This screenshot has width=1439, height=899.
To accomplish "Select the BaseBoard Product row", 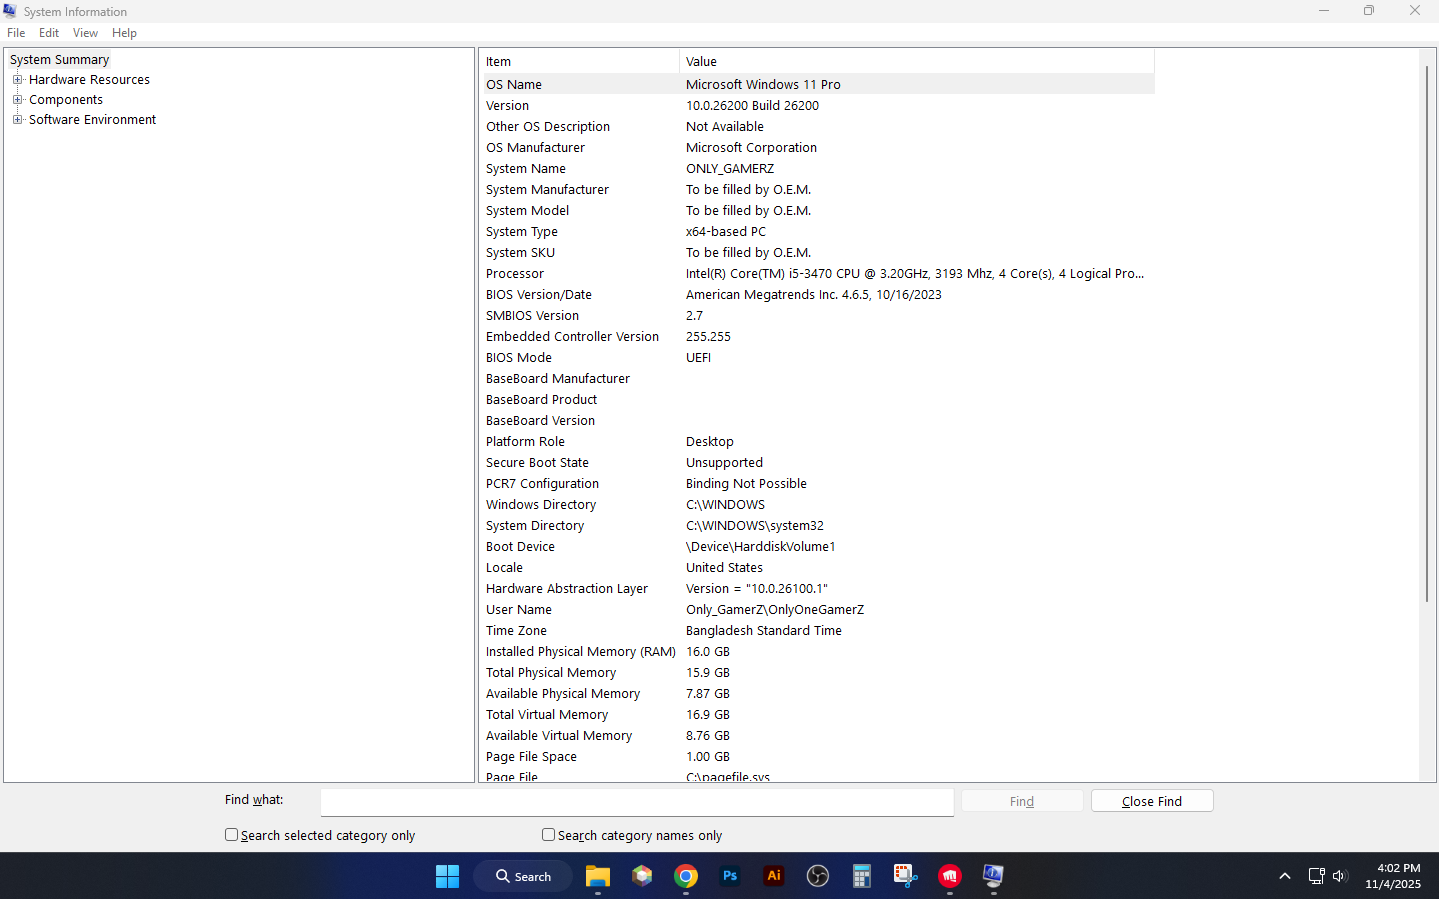I will click(x=817, y=400).
